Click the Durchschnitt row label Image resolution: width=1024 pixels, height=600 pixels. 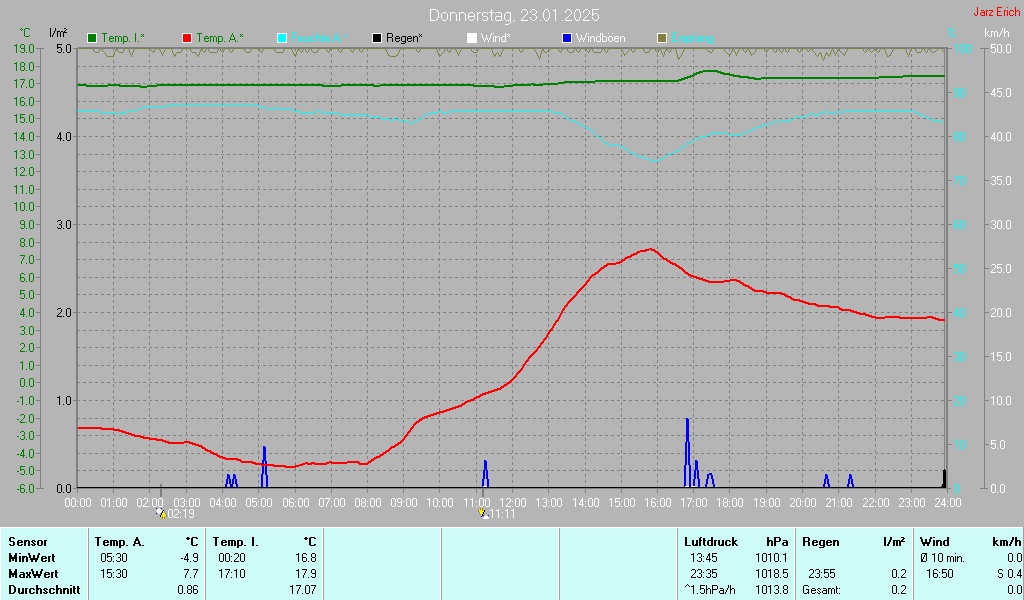pyautogui.click(x=41, y=590)
